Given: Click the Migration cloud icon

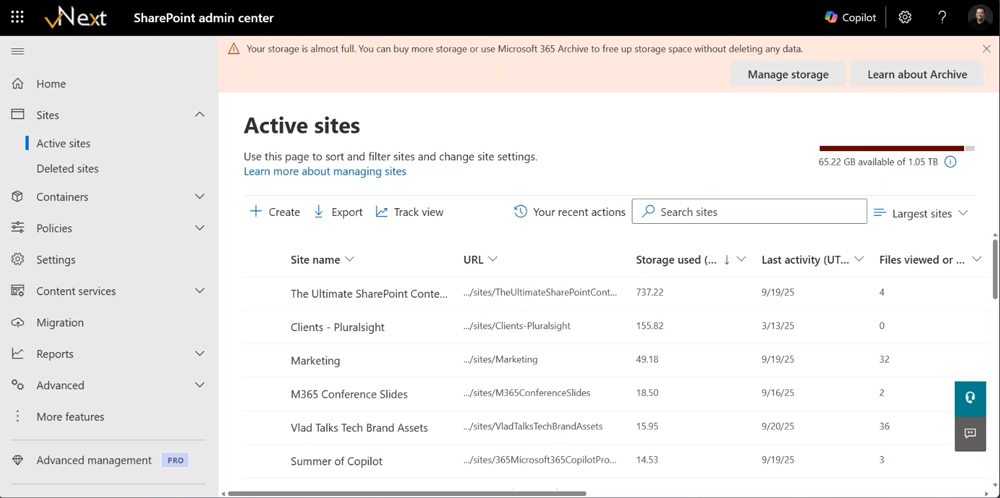Looking at the screenshot, I should coord(18,323).
